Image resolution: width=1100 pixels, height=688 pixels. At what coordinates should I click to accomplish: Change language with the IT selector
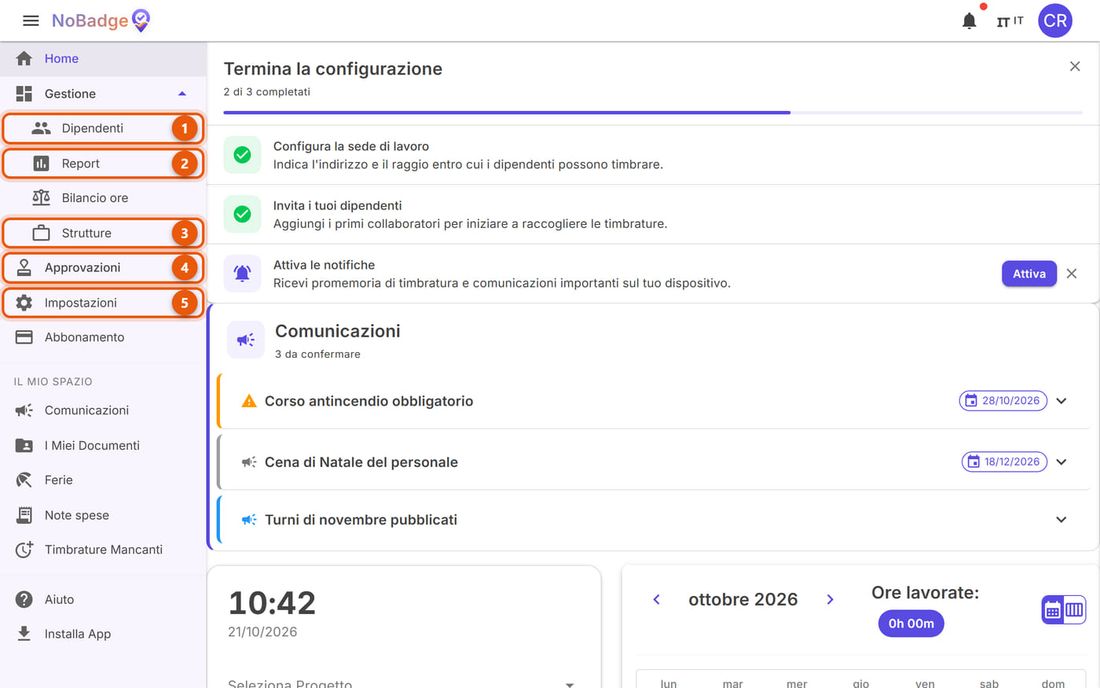(1010, 21)
